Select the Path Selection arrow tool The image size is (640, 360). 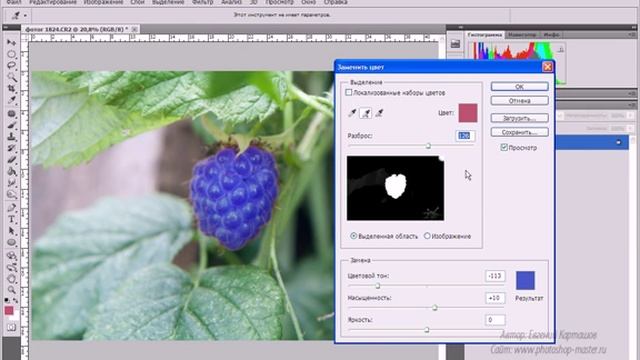11,231
